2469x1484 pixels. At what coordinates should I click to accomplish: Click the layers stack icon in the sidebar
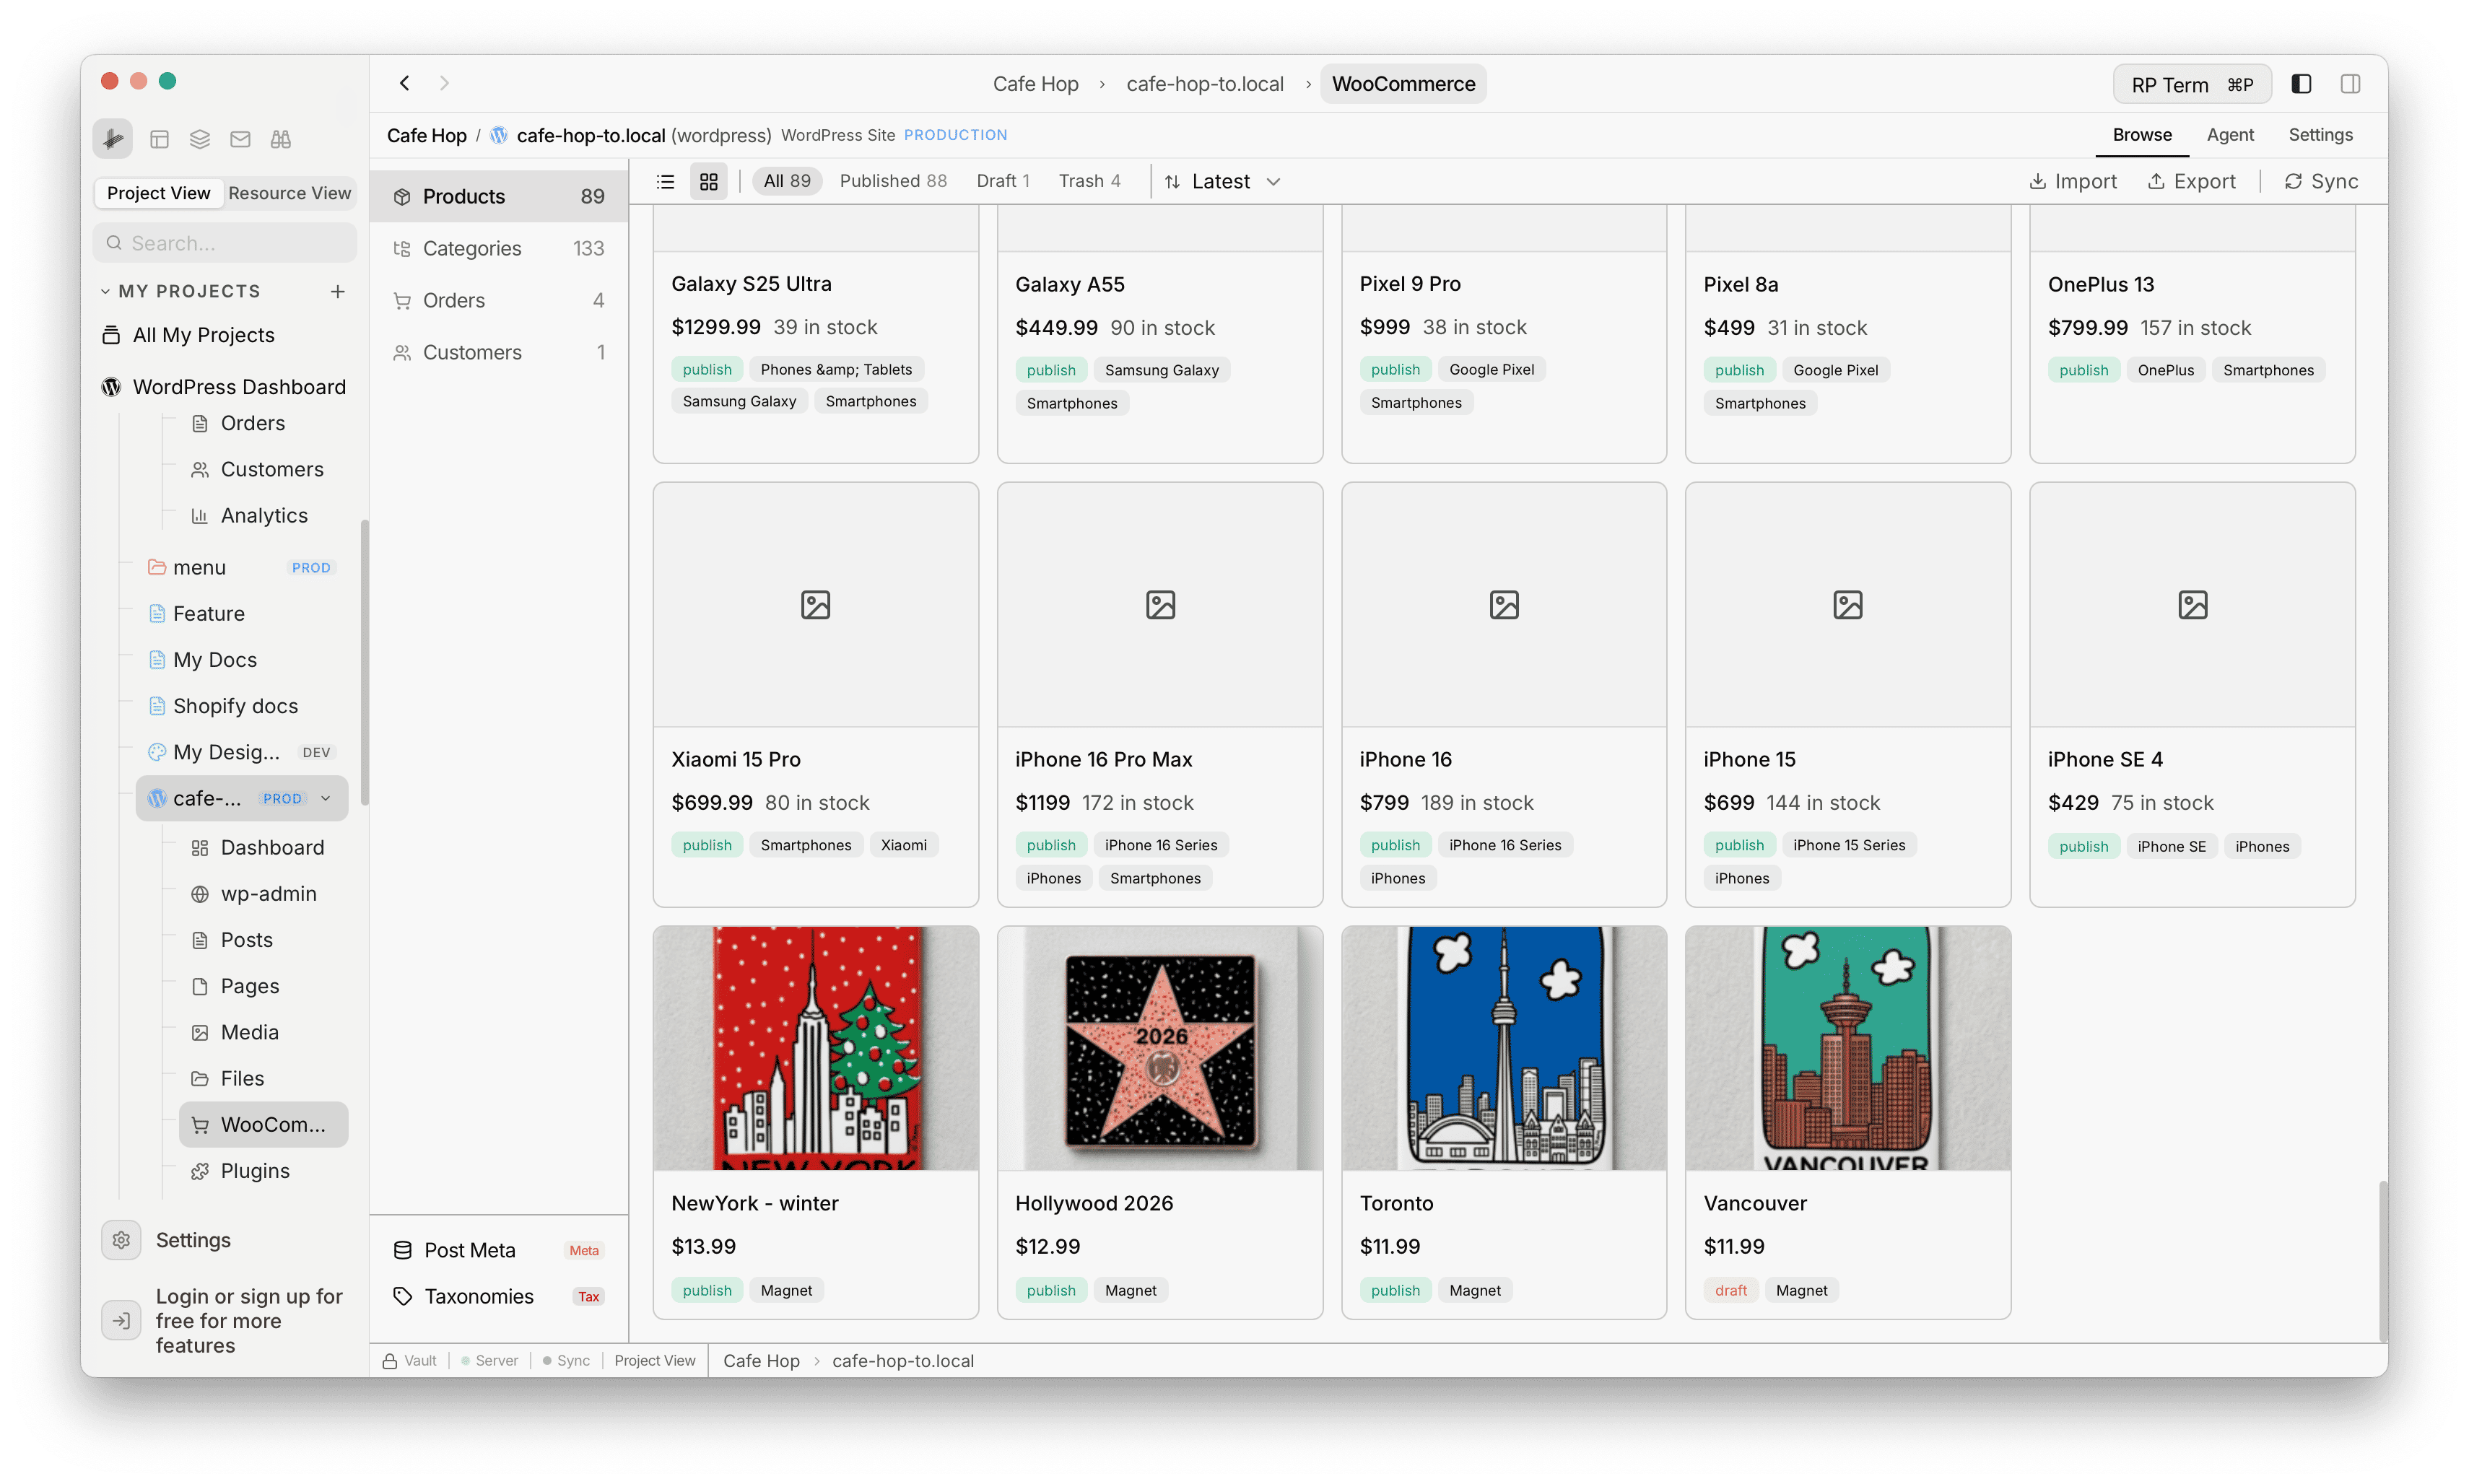click(x=199, y=139)
